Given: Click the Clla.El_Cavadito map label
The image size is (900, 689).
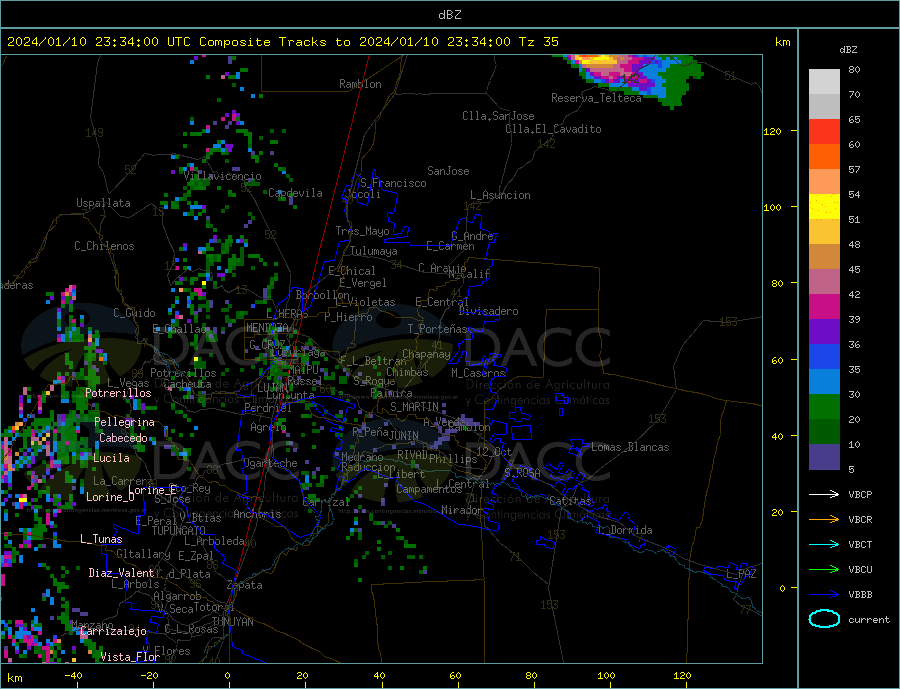Looking at the screenshot, I should coord(553,129).
